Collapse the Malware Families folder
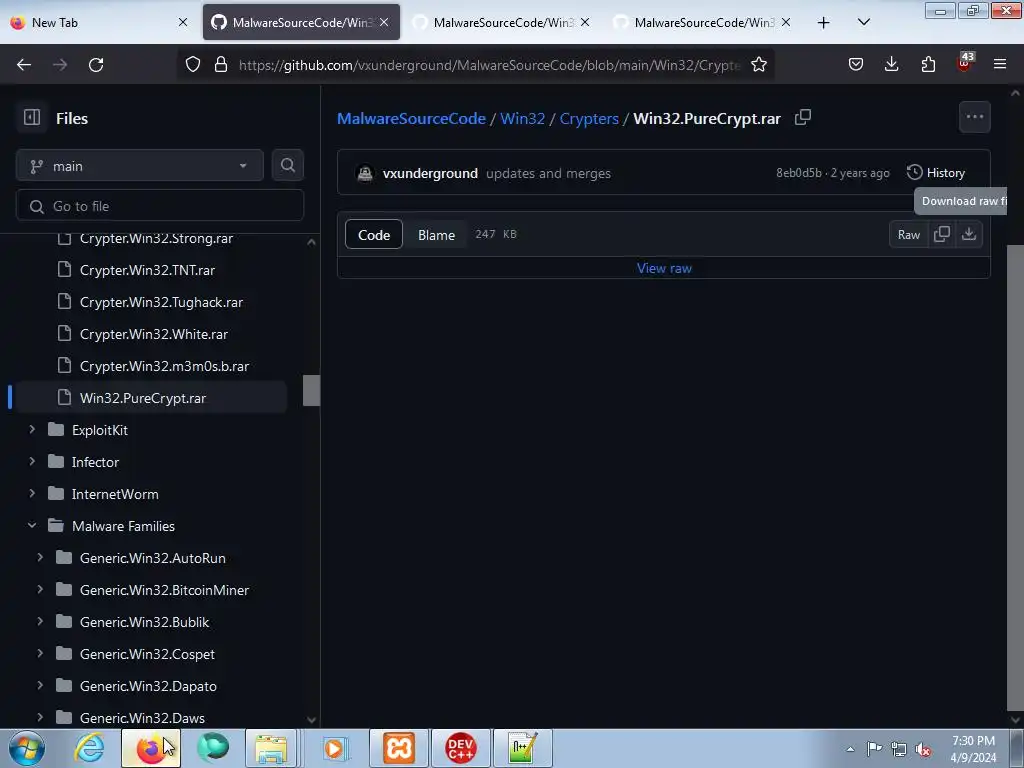Screen dimensions: 1024x768 click(x=32, y=526)
